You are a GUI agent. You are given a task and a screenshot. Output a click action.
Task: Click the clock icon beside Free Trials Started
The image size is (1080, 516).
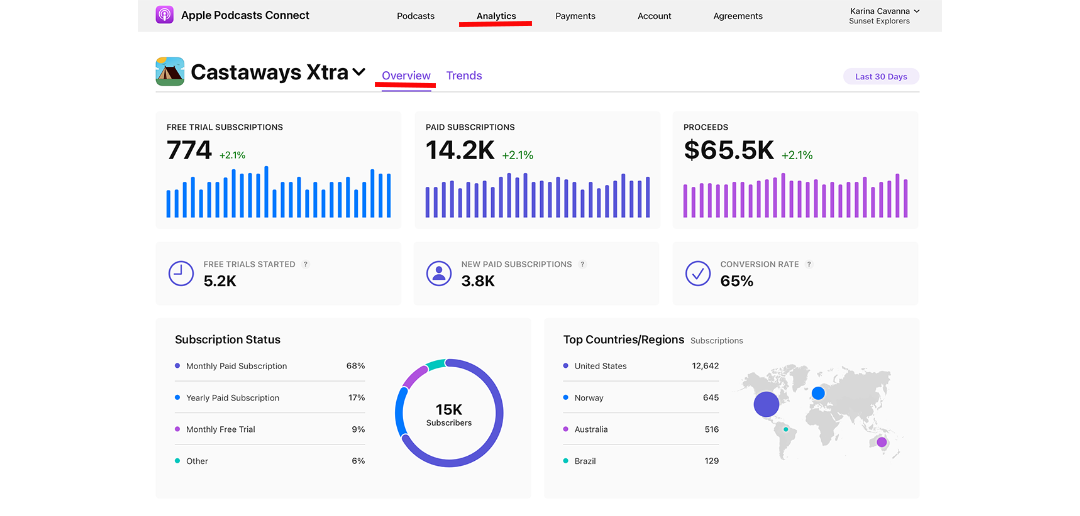click(181, 273)
